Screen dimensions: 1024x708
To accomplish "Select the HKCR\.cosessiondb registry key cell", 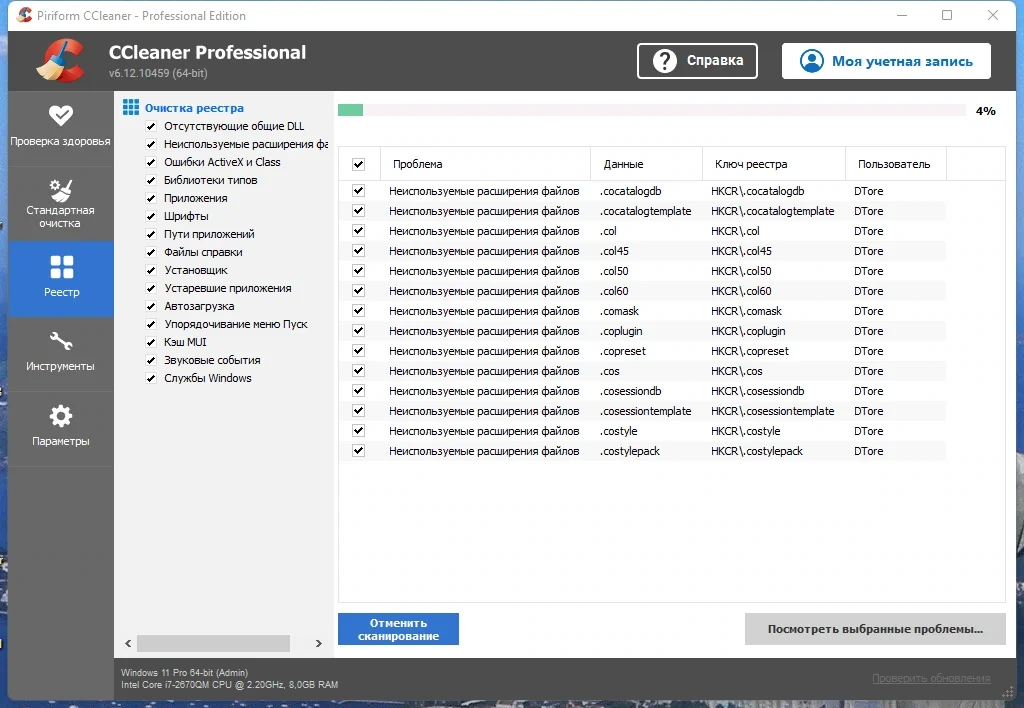I will (758, 391).
